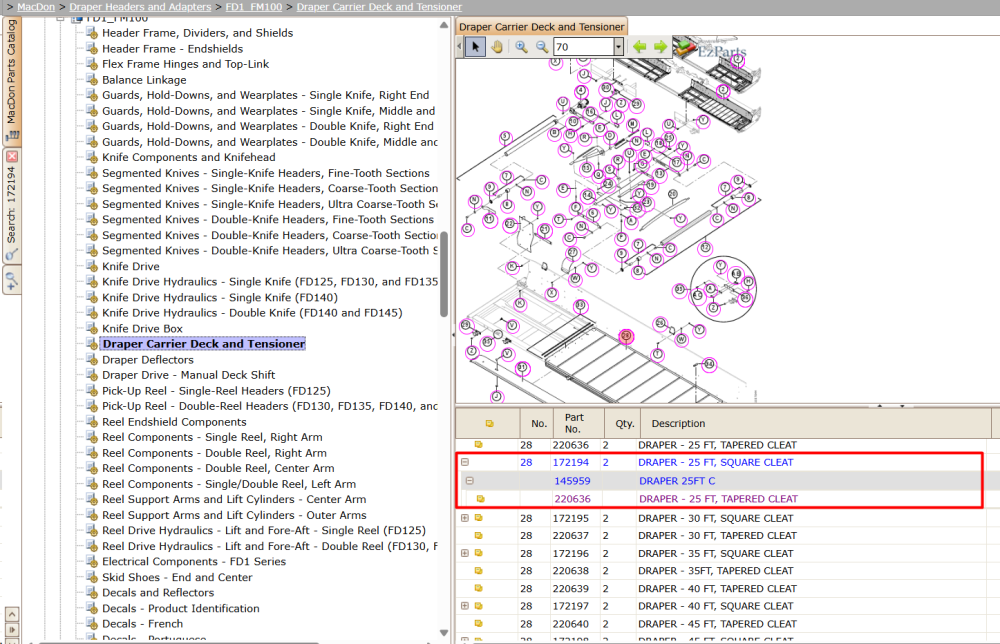Viewport: 1000px width, 644px height.
Task: Select Pick-Up Reel - Single-Reel Headers (FD125)
Action: click(216, 391)
